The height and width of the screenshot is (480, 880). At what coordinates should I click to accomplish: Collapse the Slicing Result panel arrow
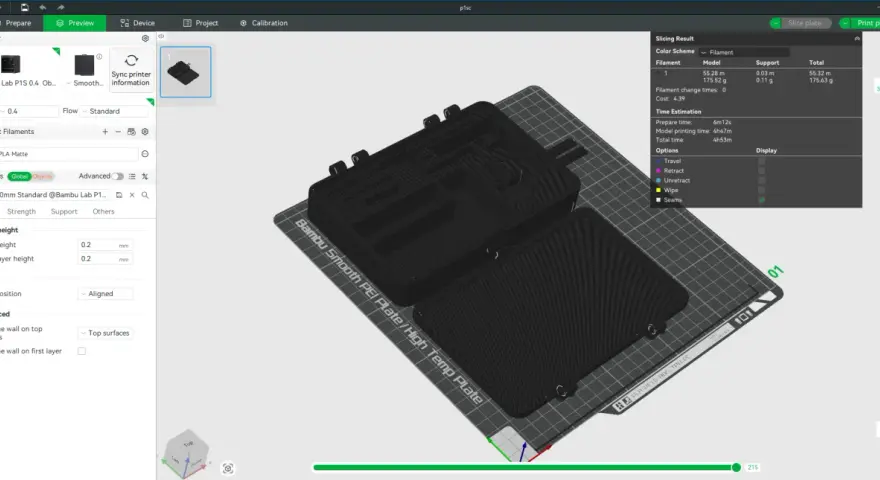point(856,39)
